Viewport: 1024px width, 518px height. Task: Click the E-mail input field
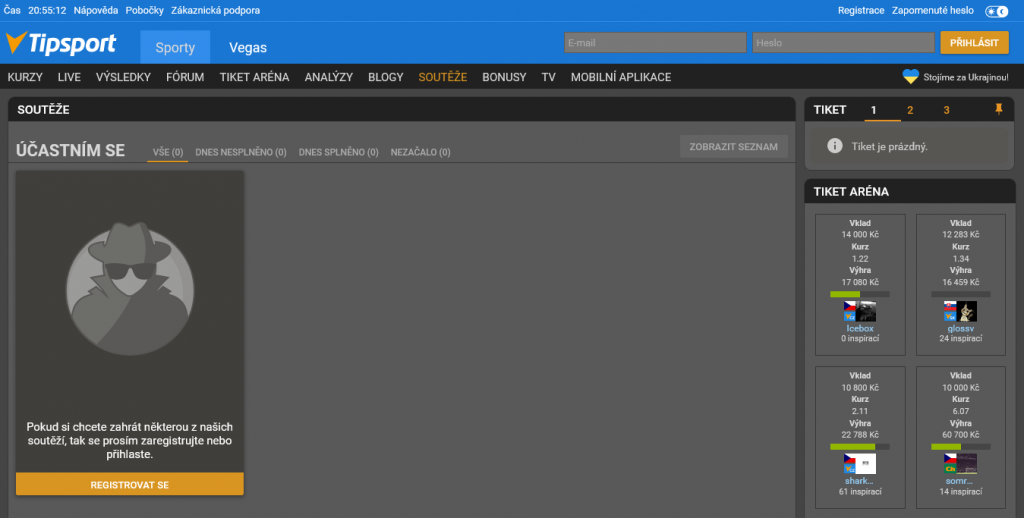click(654, 43)
